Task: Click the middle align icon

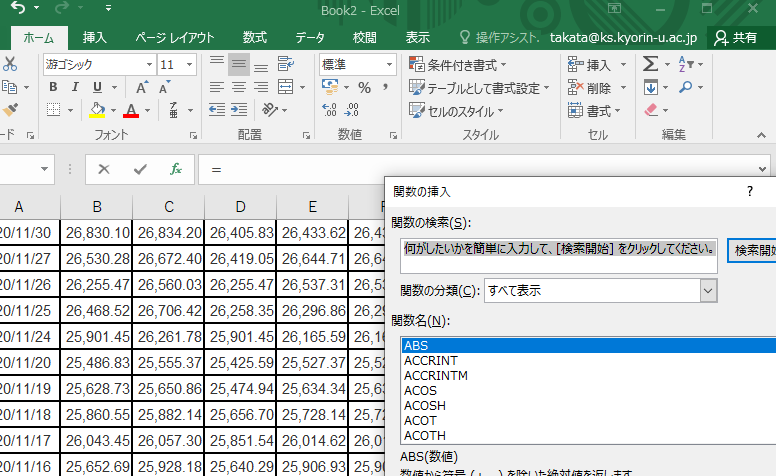Action: 239,64
